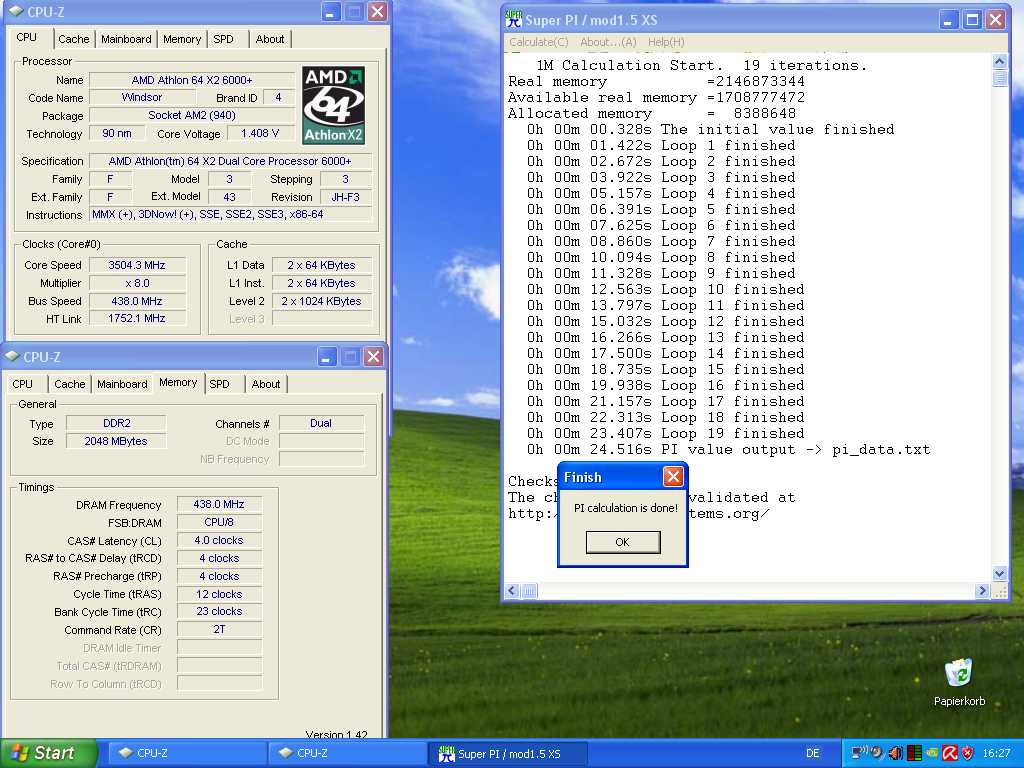Click the Level 2 cache value 2 x 1024 KBytes
The height and width of the screenshot is (768, 1024).
(321, 301)
